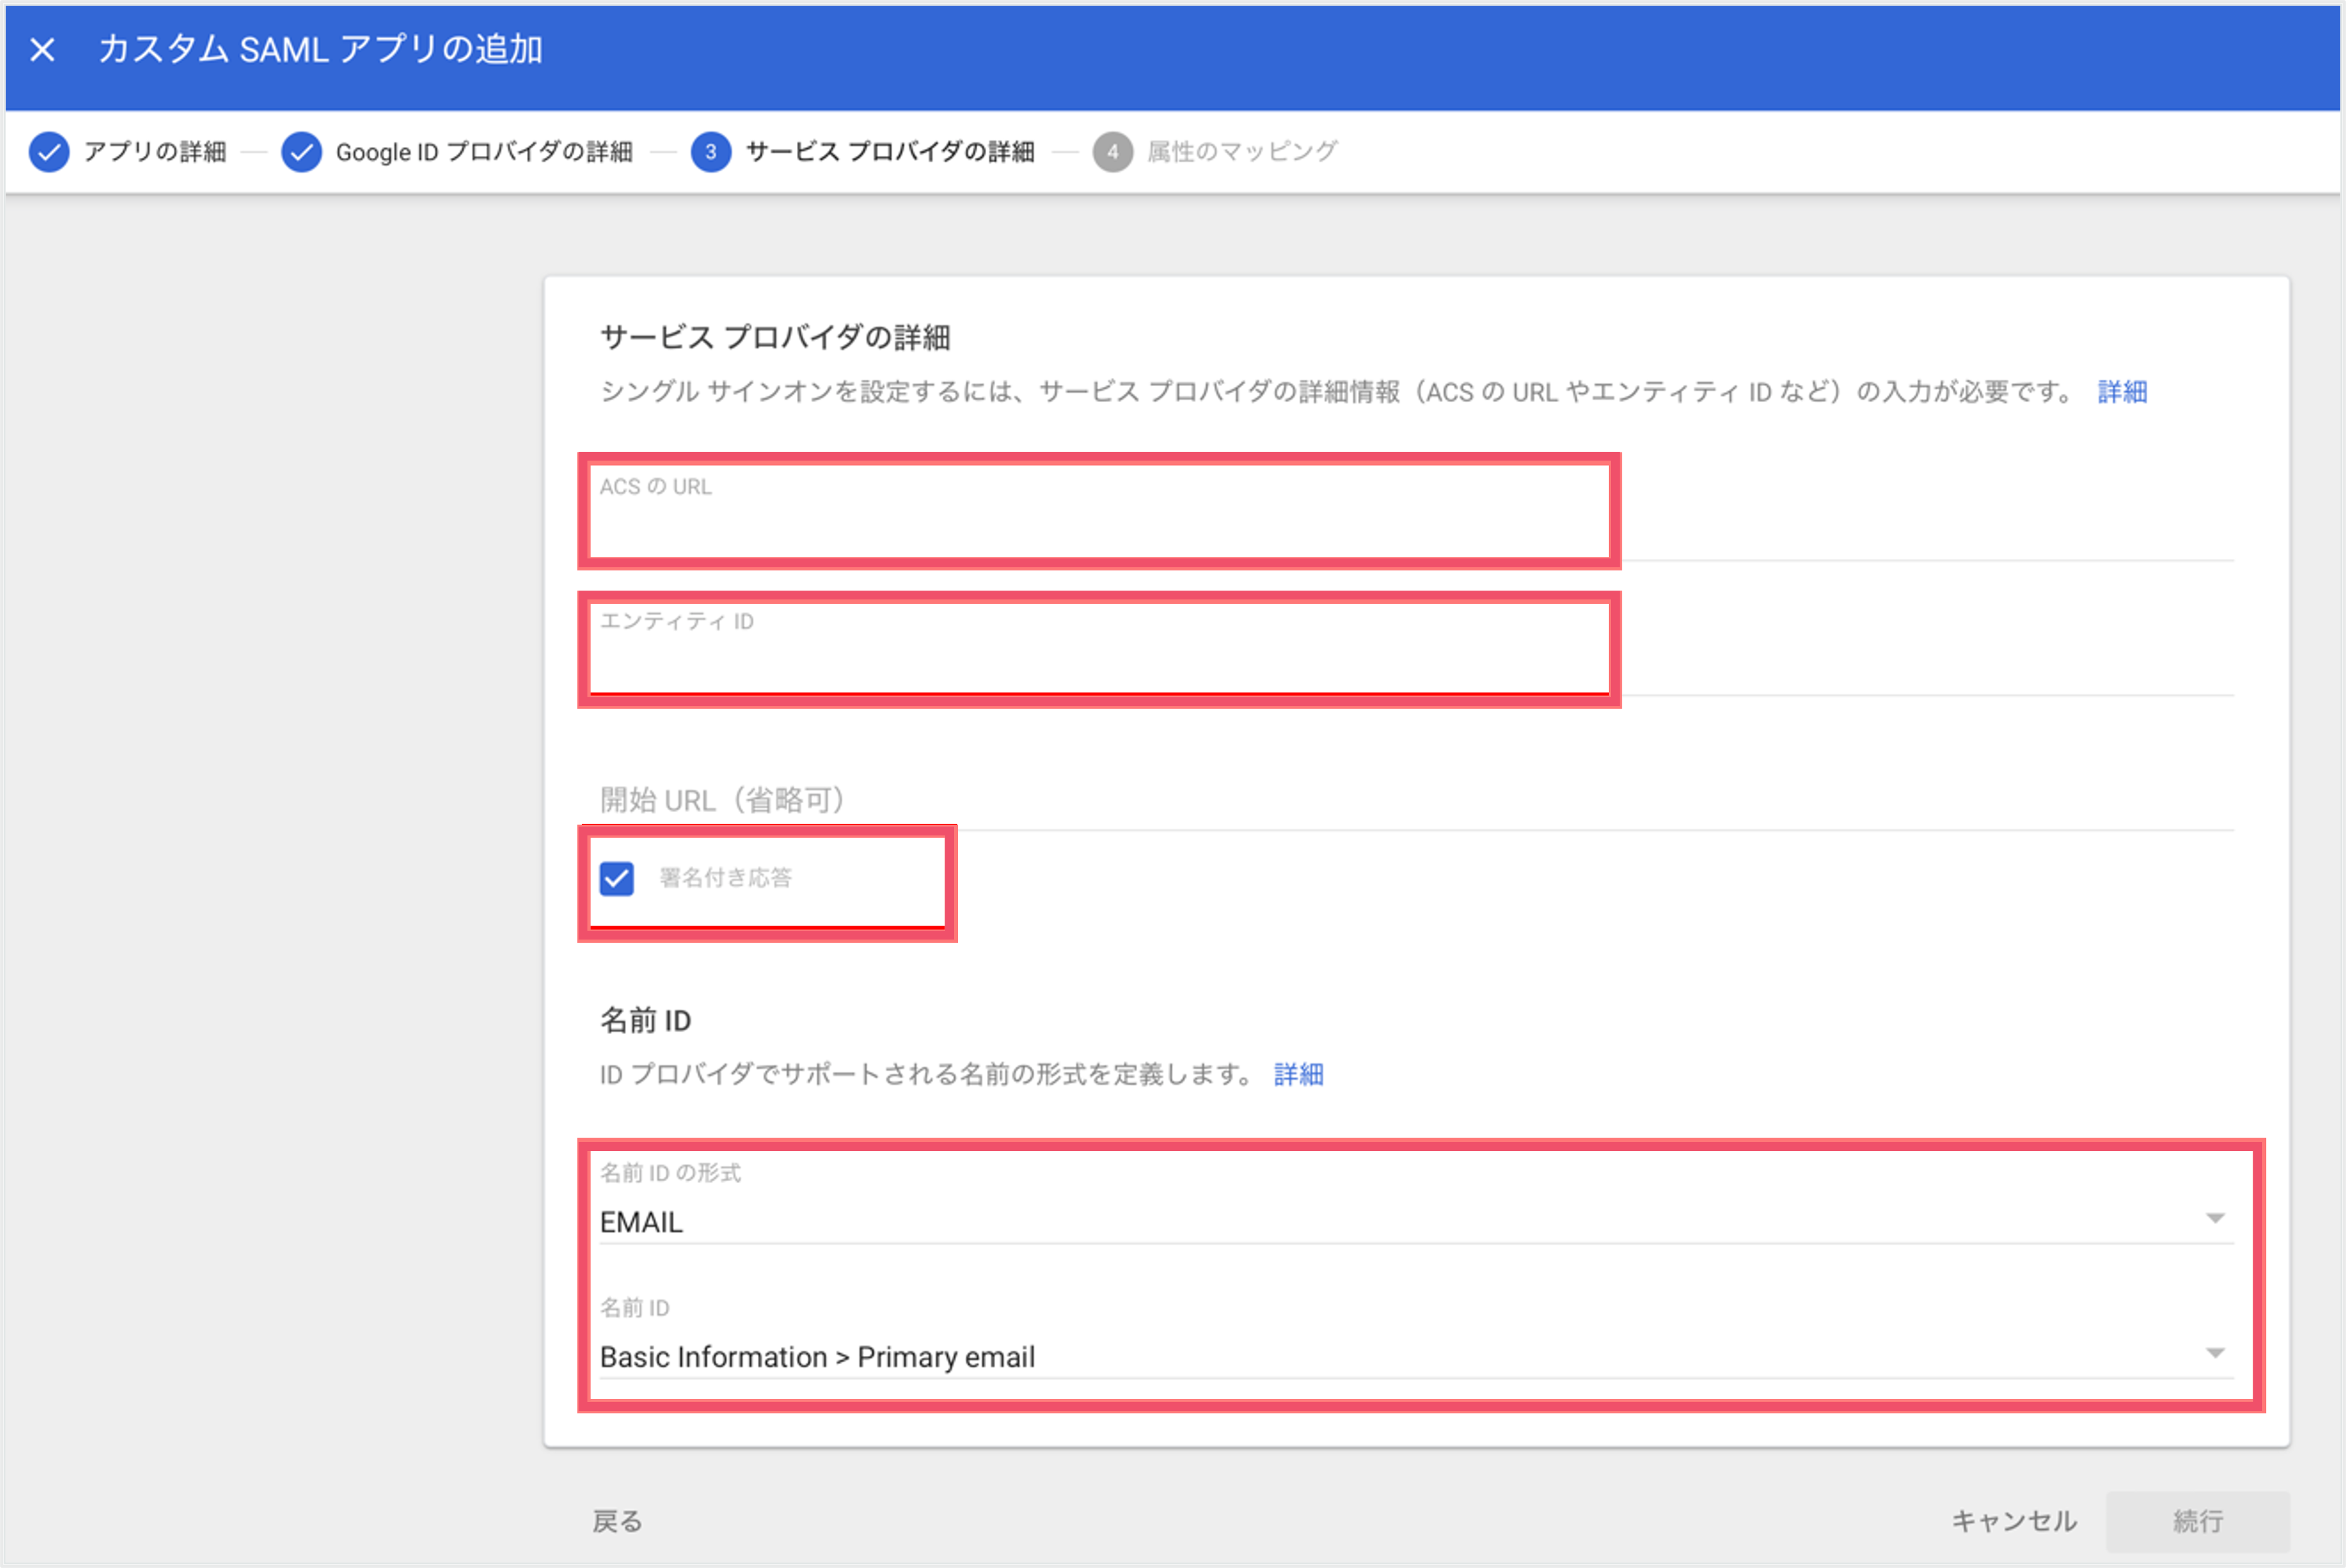Click the アプリの詳細 step checkmark icon
Viewport: 2346px width, 1568px height.
[49, 152]
